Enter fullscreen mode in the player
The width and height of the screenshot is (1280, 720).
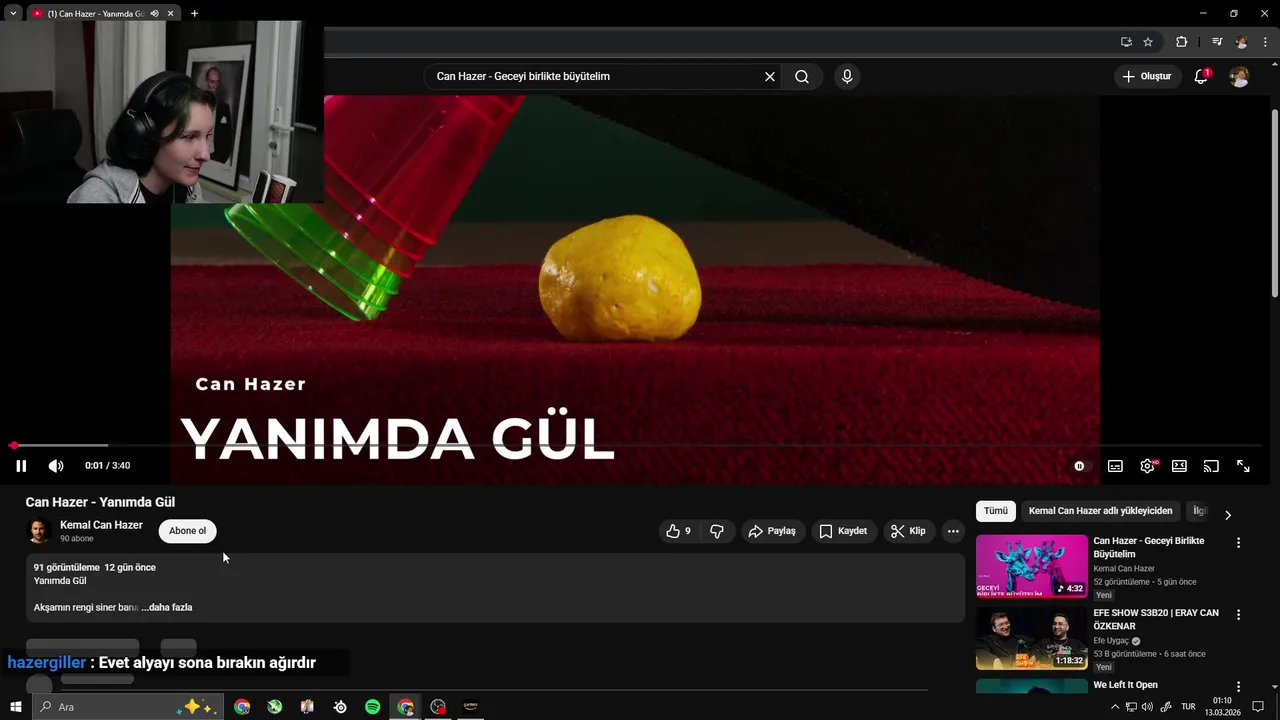[x=1243, y=466]
